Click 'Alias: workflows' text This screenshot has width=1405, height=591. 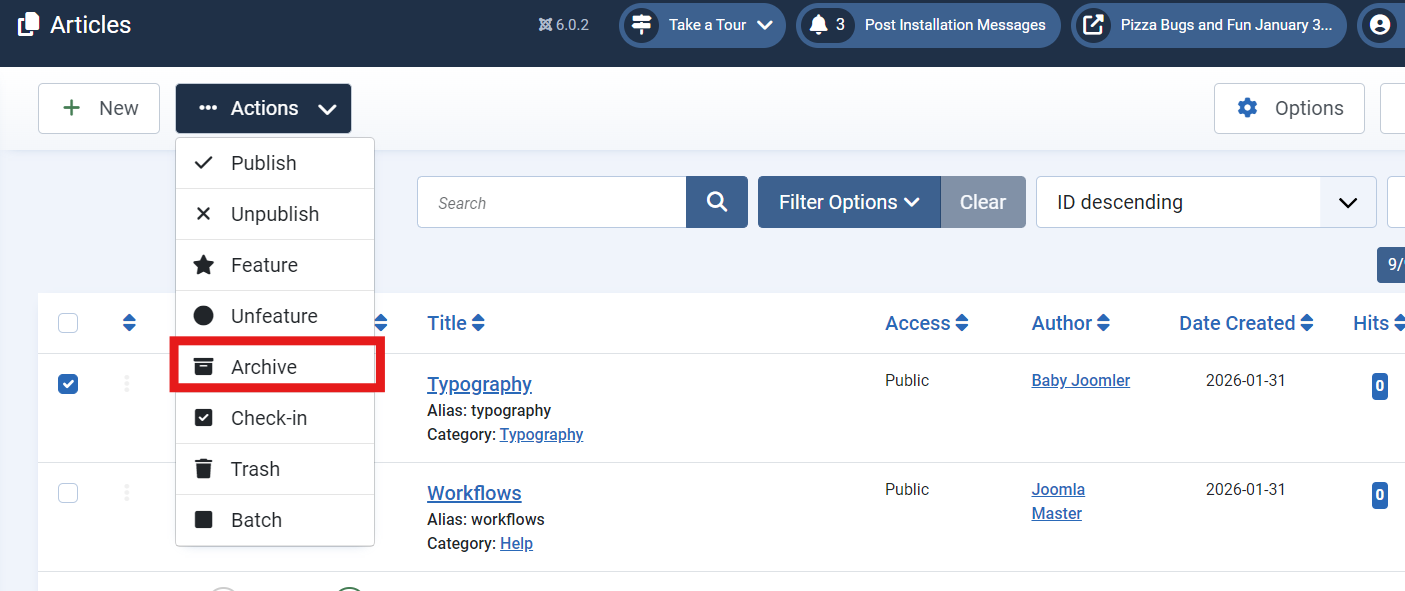point(486,519)
